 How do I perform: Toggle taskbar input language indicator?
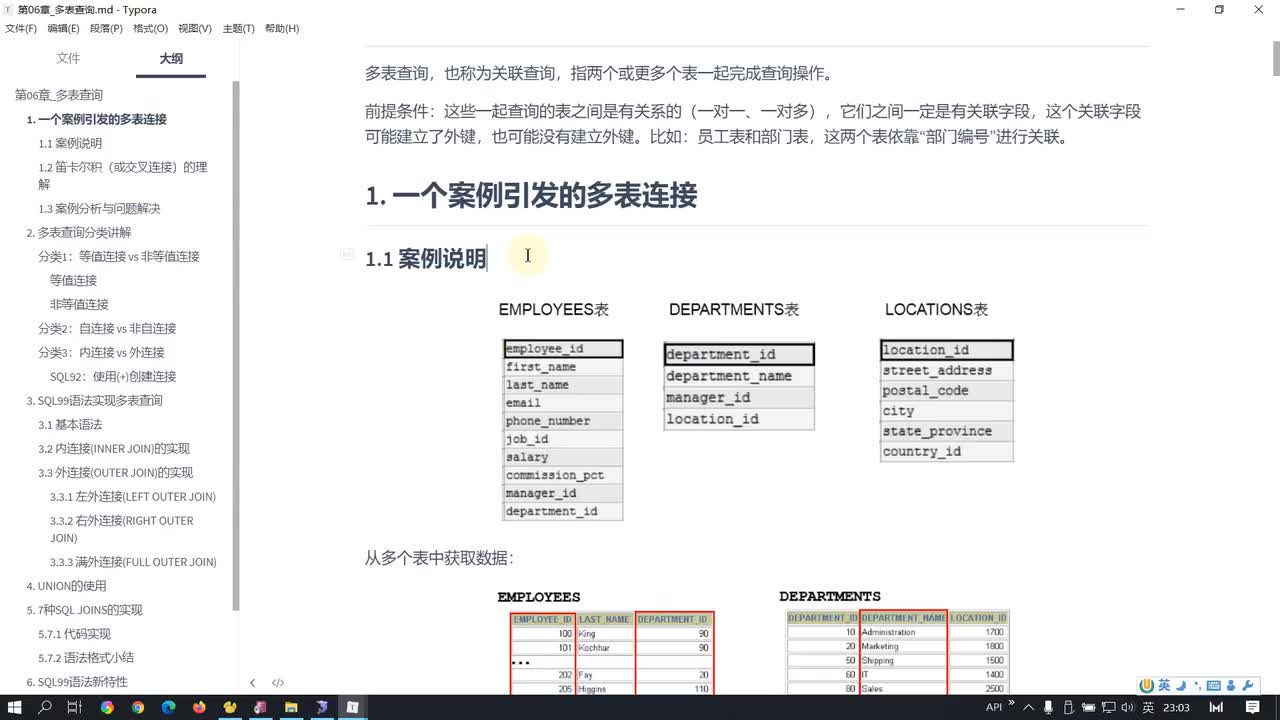[x=1149, y=707]
